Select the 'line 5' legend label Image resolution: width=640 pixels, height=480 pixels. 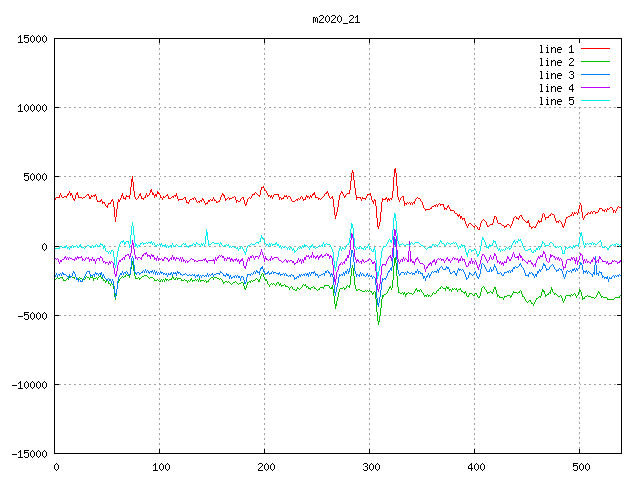(556, 101)
